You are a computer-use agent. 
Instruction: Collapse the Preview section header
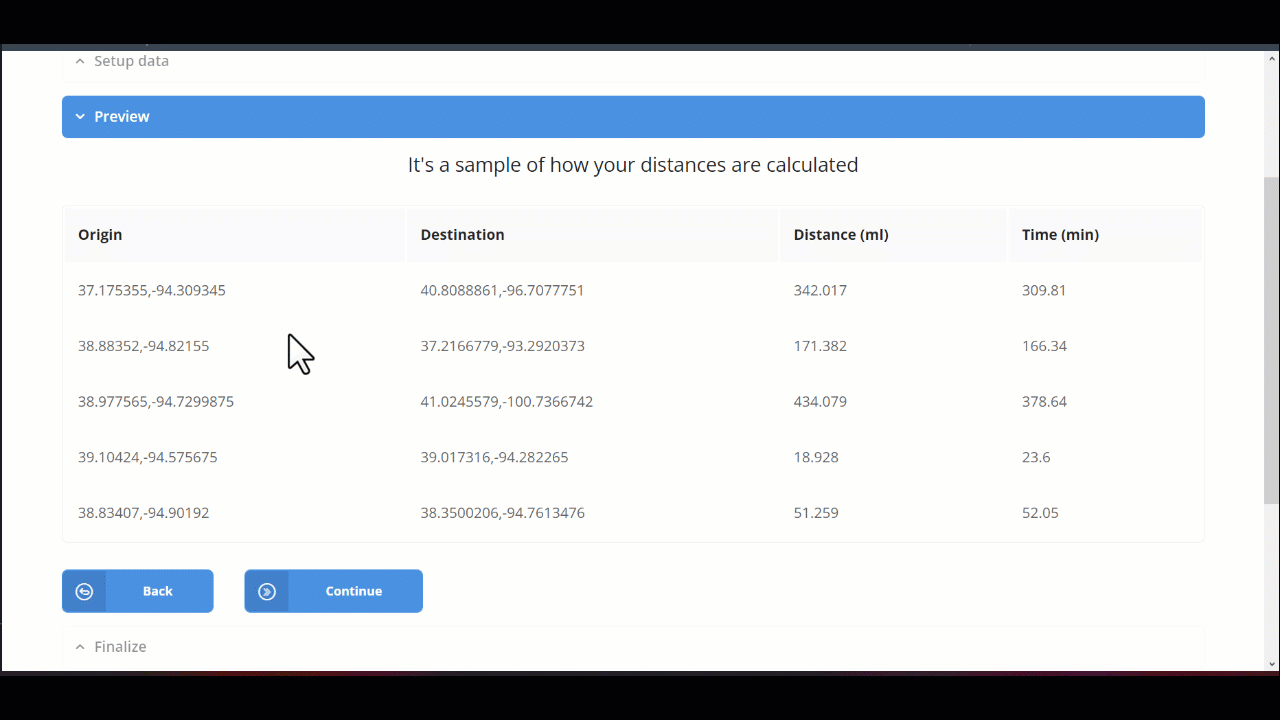coord(633,117)
